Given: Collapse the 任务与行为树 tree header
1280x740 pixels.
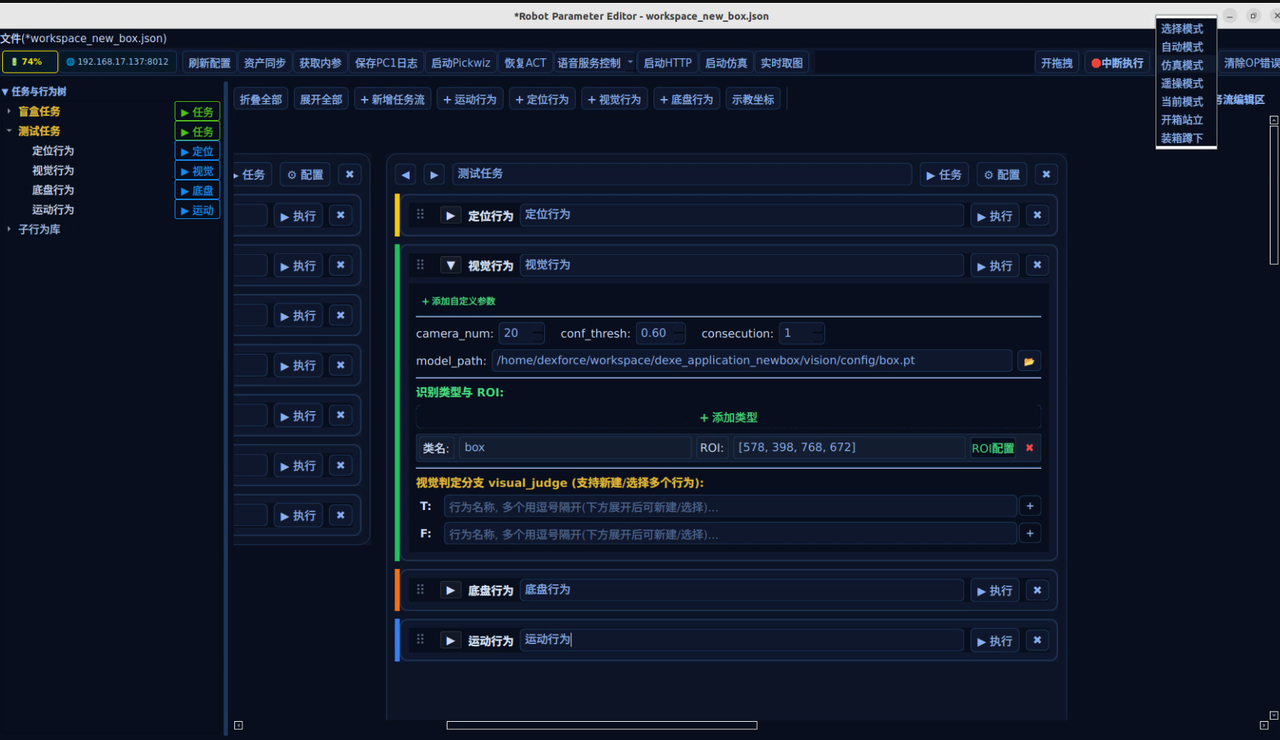Looking at the screenshot, I should tap(5, 92).
